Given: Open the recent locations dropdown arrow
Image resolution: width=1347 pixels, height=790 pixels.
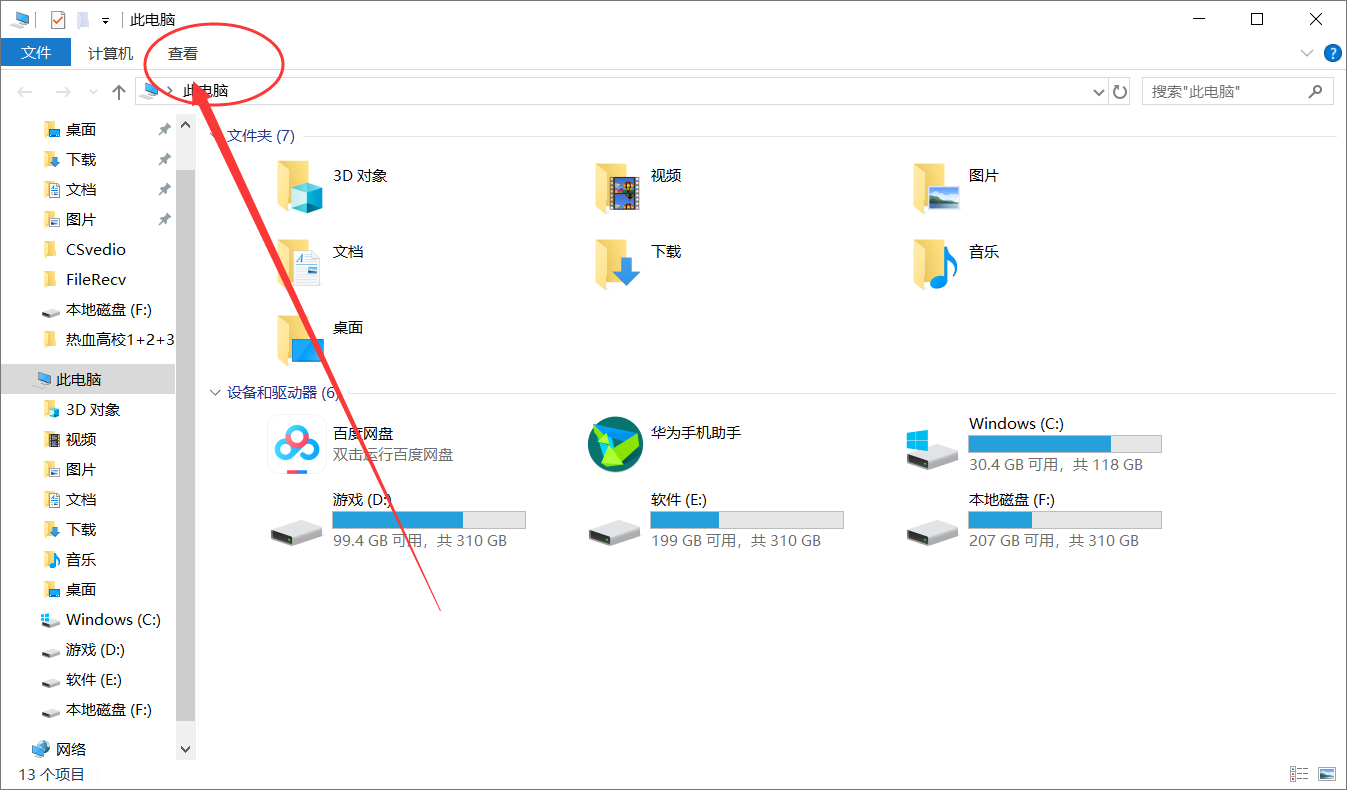Looking at the screenshot, I should (x=93, y=92).
